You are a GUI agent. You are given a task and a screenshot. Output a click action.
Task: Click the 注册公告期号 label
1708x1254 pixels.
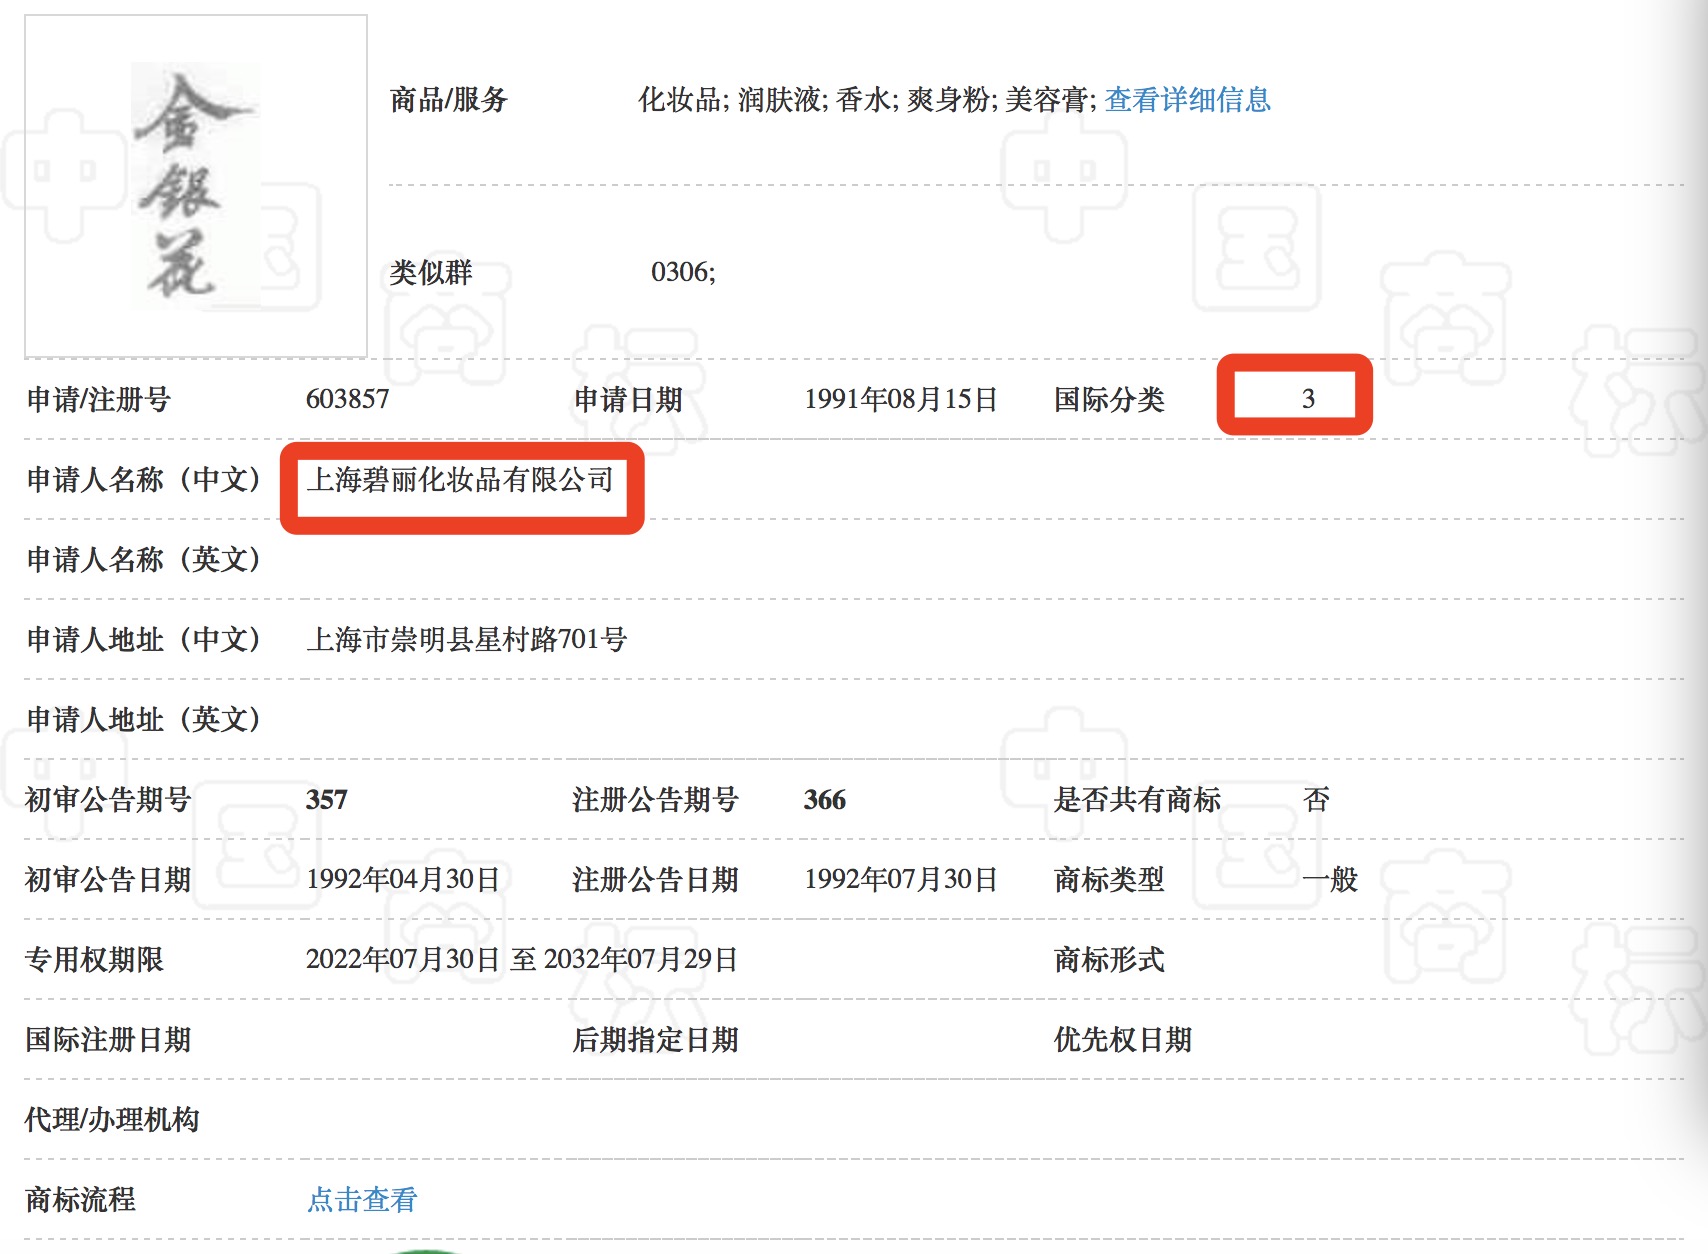pyautogui.click(x=655, y=799)
